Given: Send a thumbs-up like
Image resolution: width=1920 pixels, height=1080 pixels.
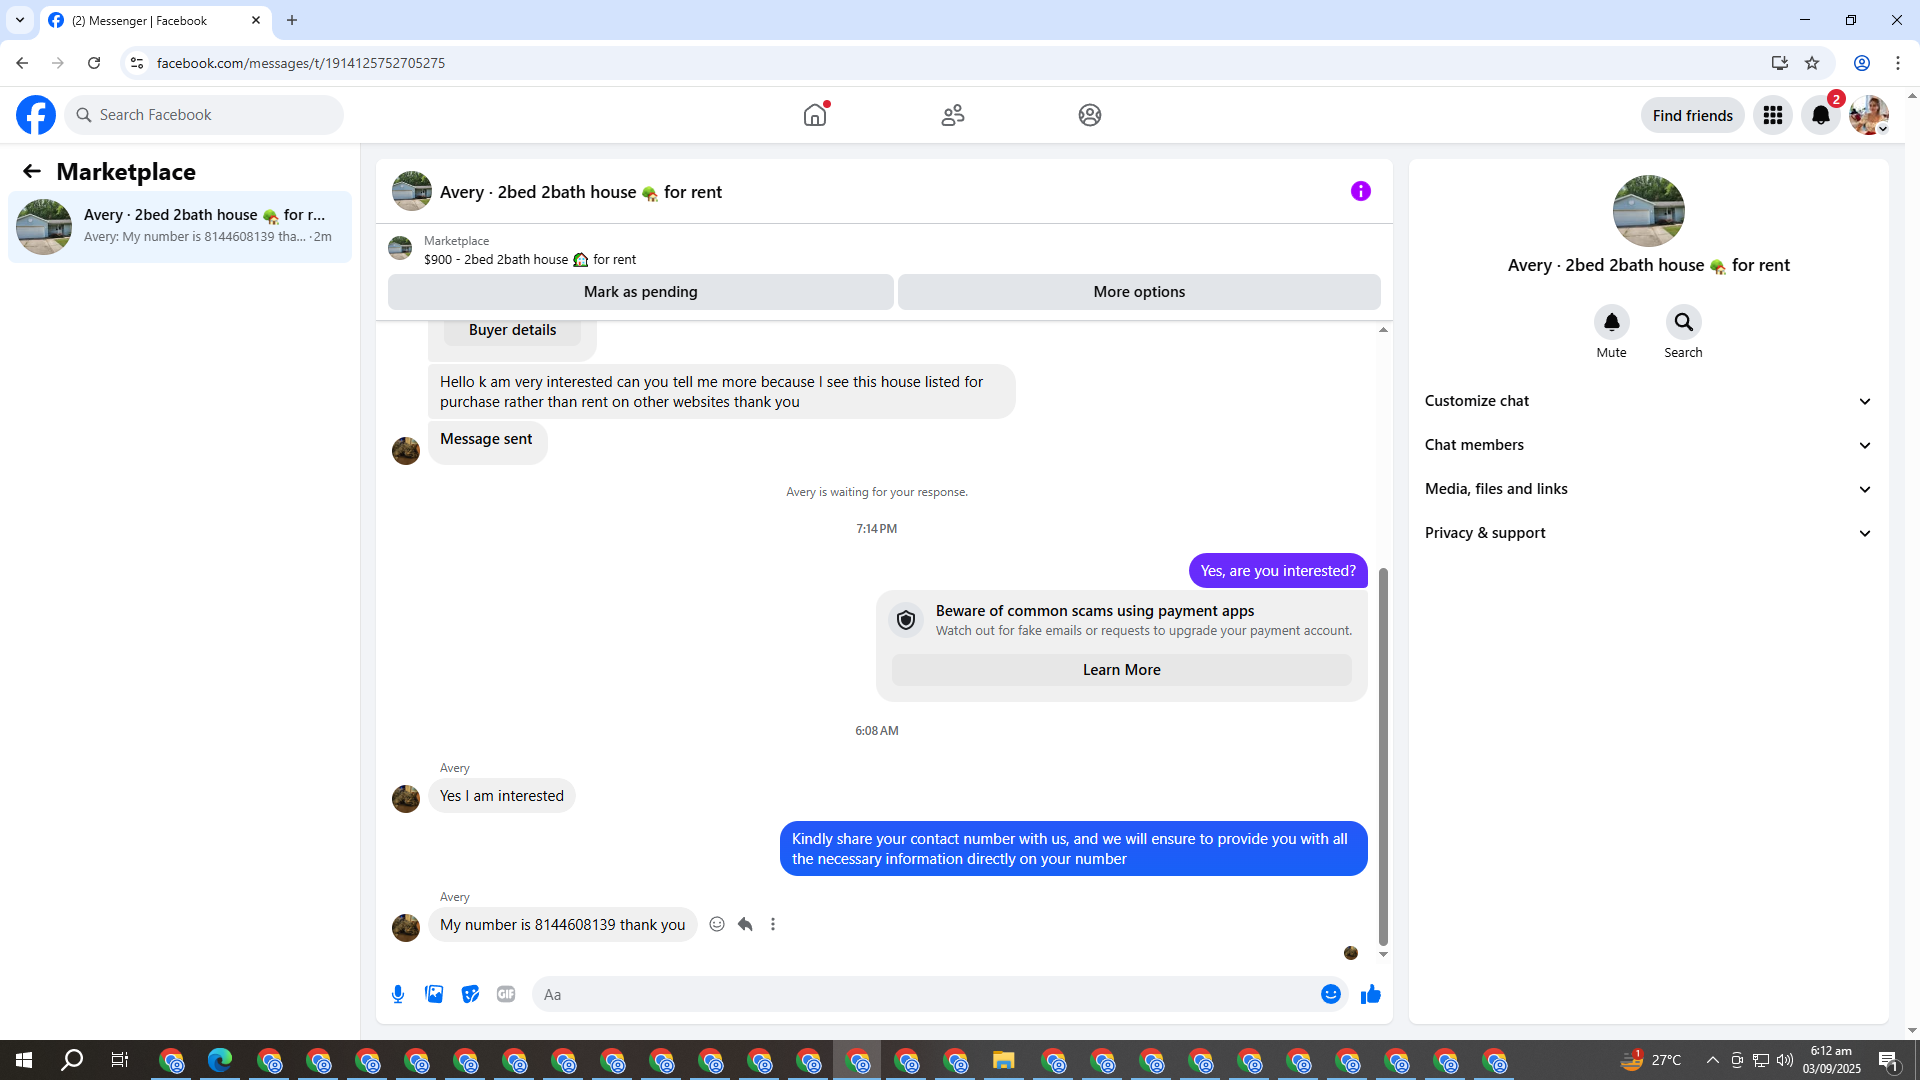Looking at the screenshot, I should (x=1371, y=994).
